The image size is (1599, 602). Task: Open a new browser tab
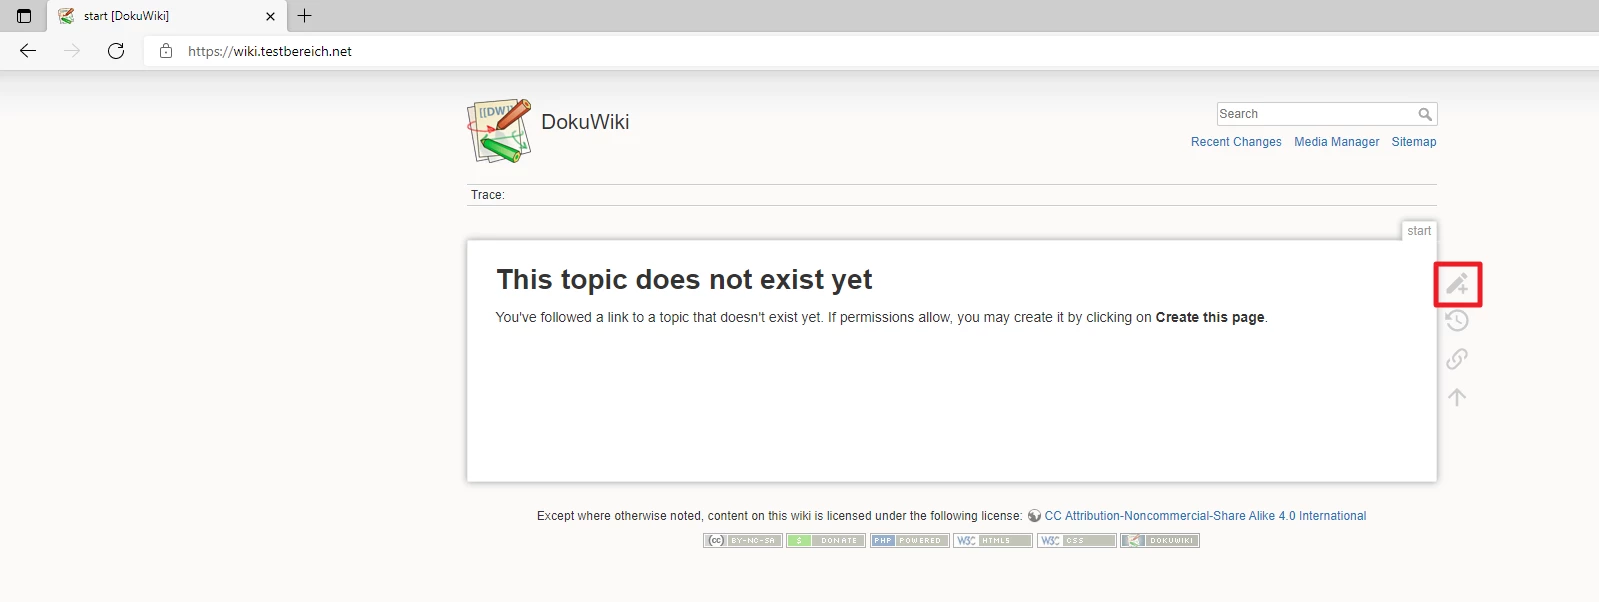coord(305,16)
